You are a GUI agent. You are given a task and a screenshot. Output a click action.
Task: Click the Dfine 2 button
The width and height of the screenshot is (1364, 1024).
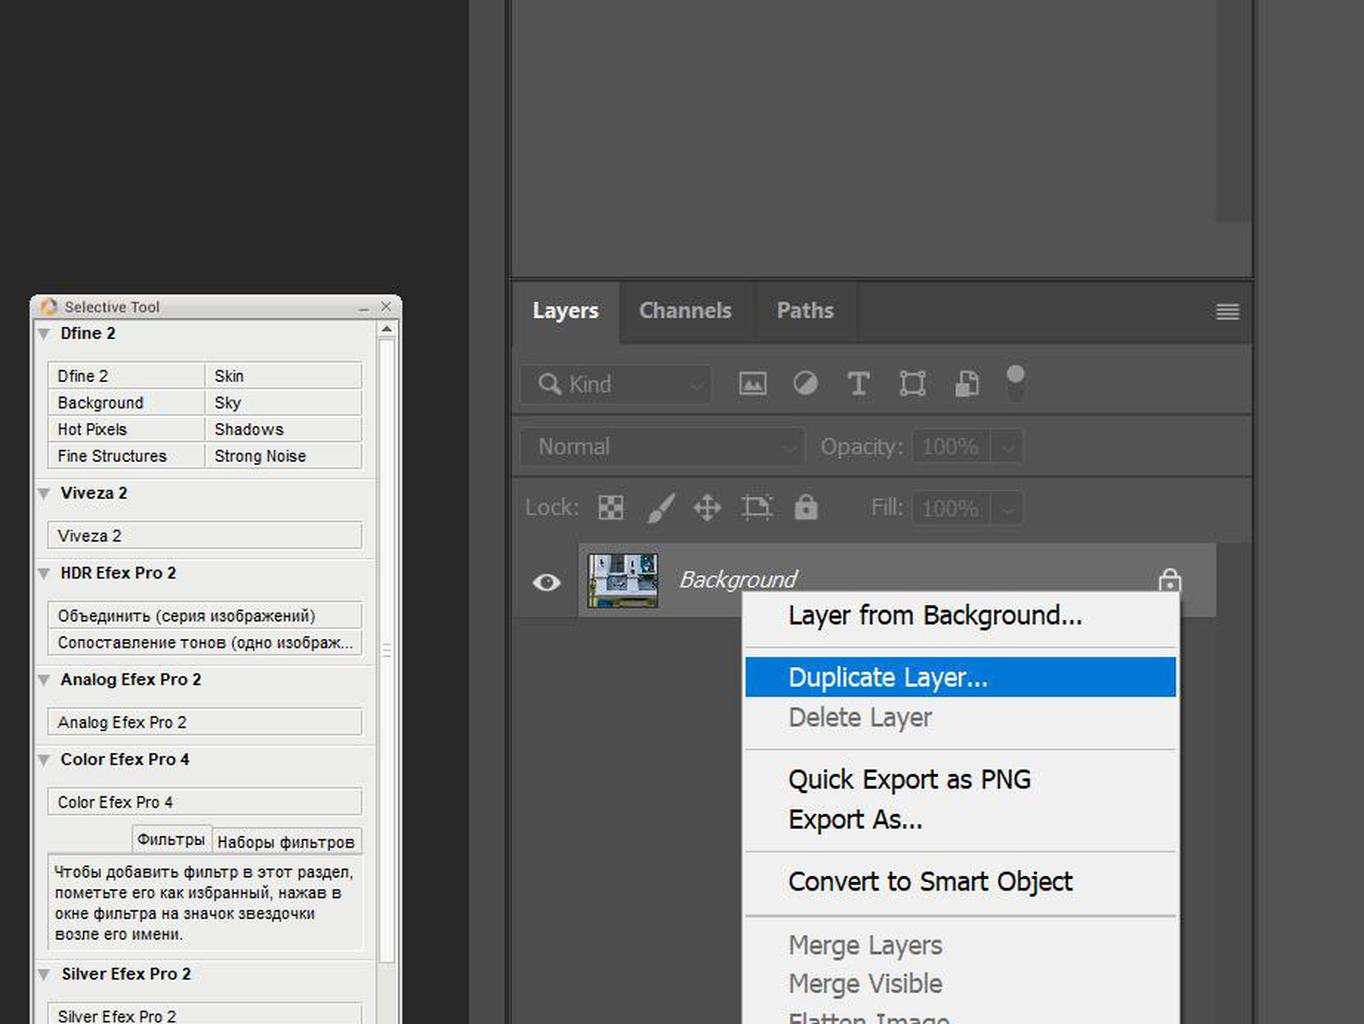(126, 376)
